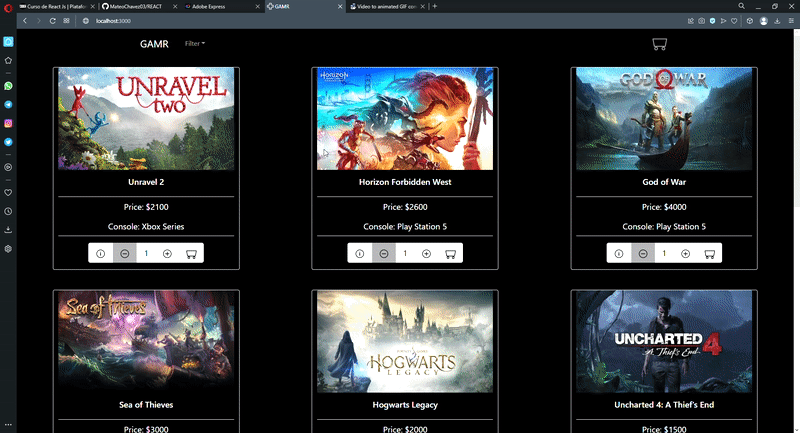The width and height of the screenshot is (800, 433).
Task: Open Opera main menu logo
Action: pos(8,7)
